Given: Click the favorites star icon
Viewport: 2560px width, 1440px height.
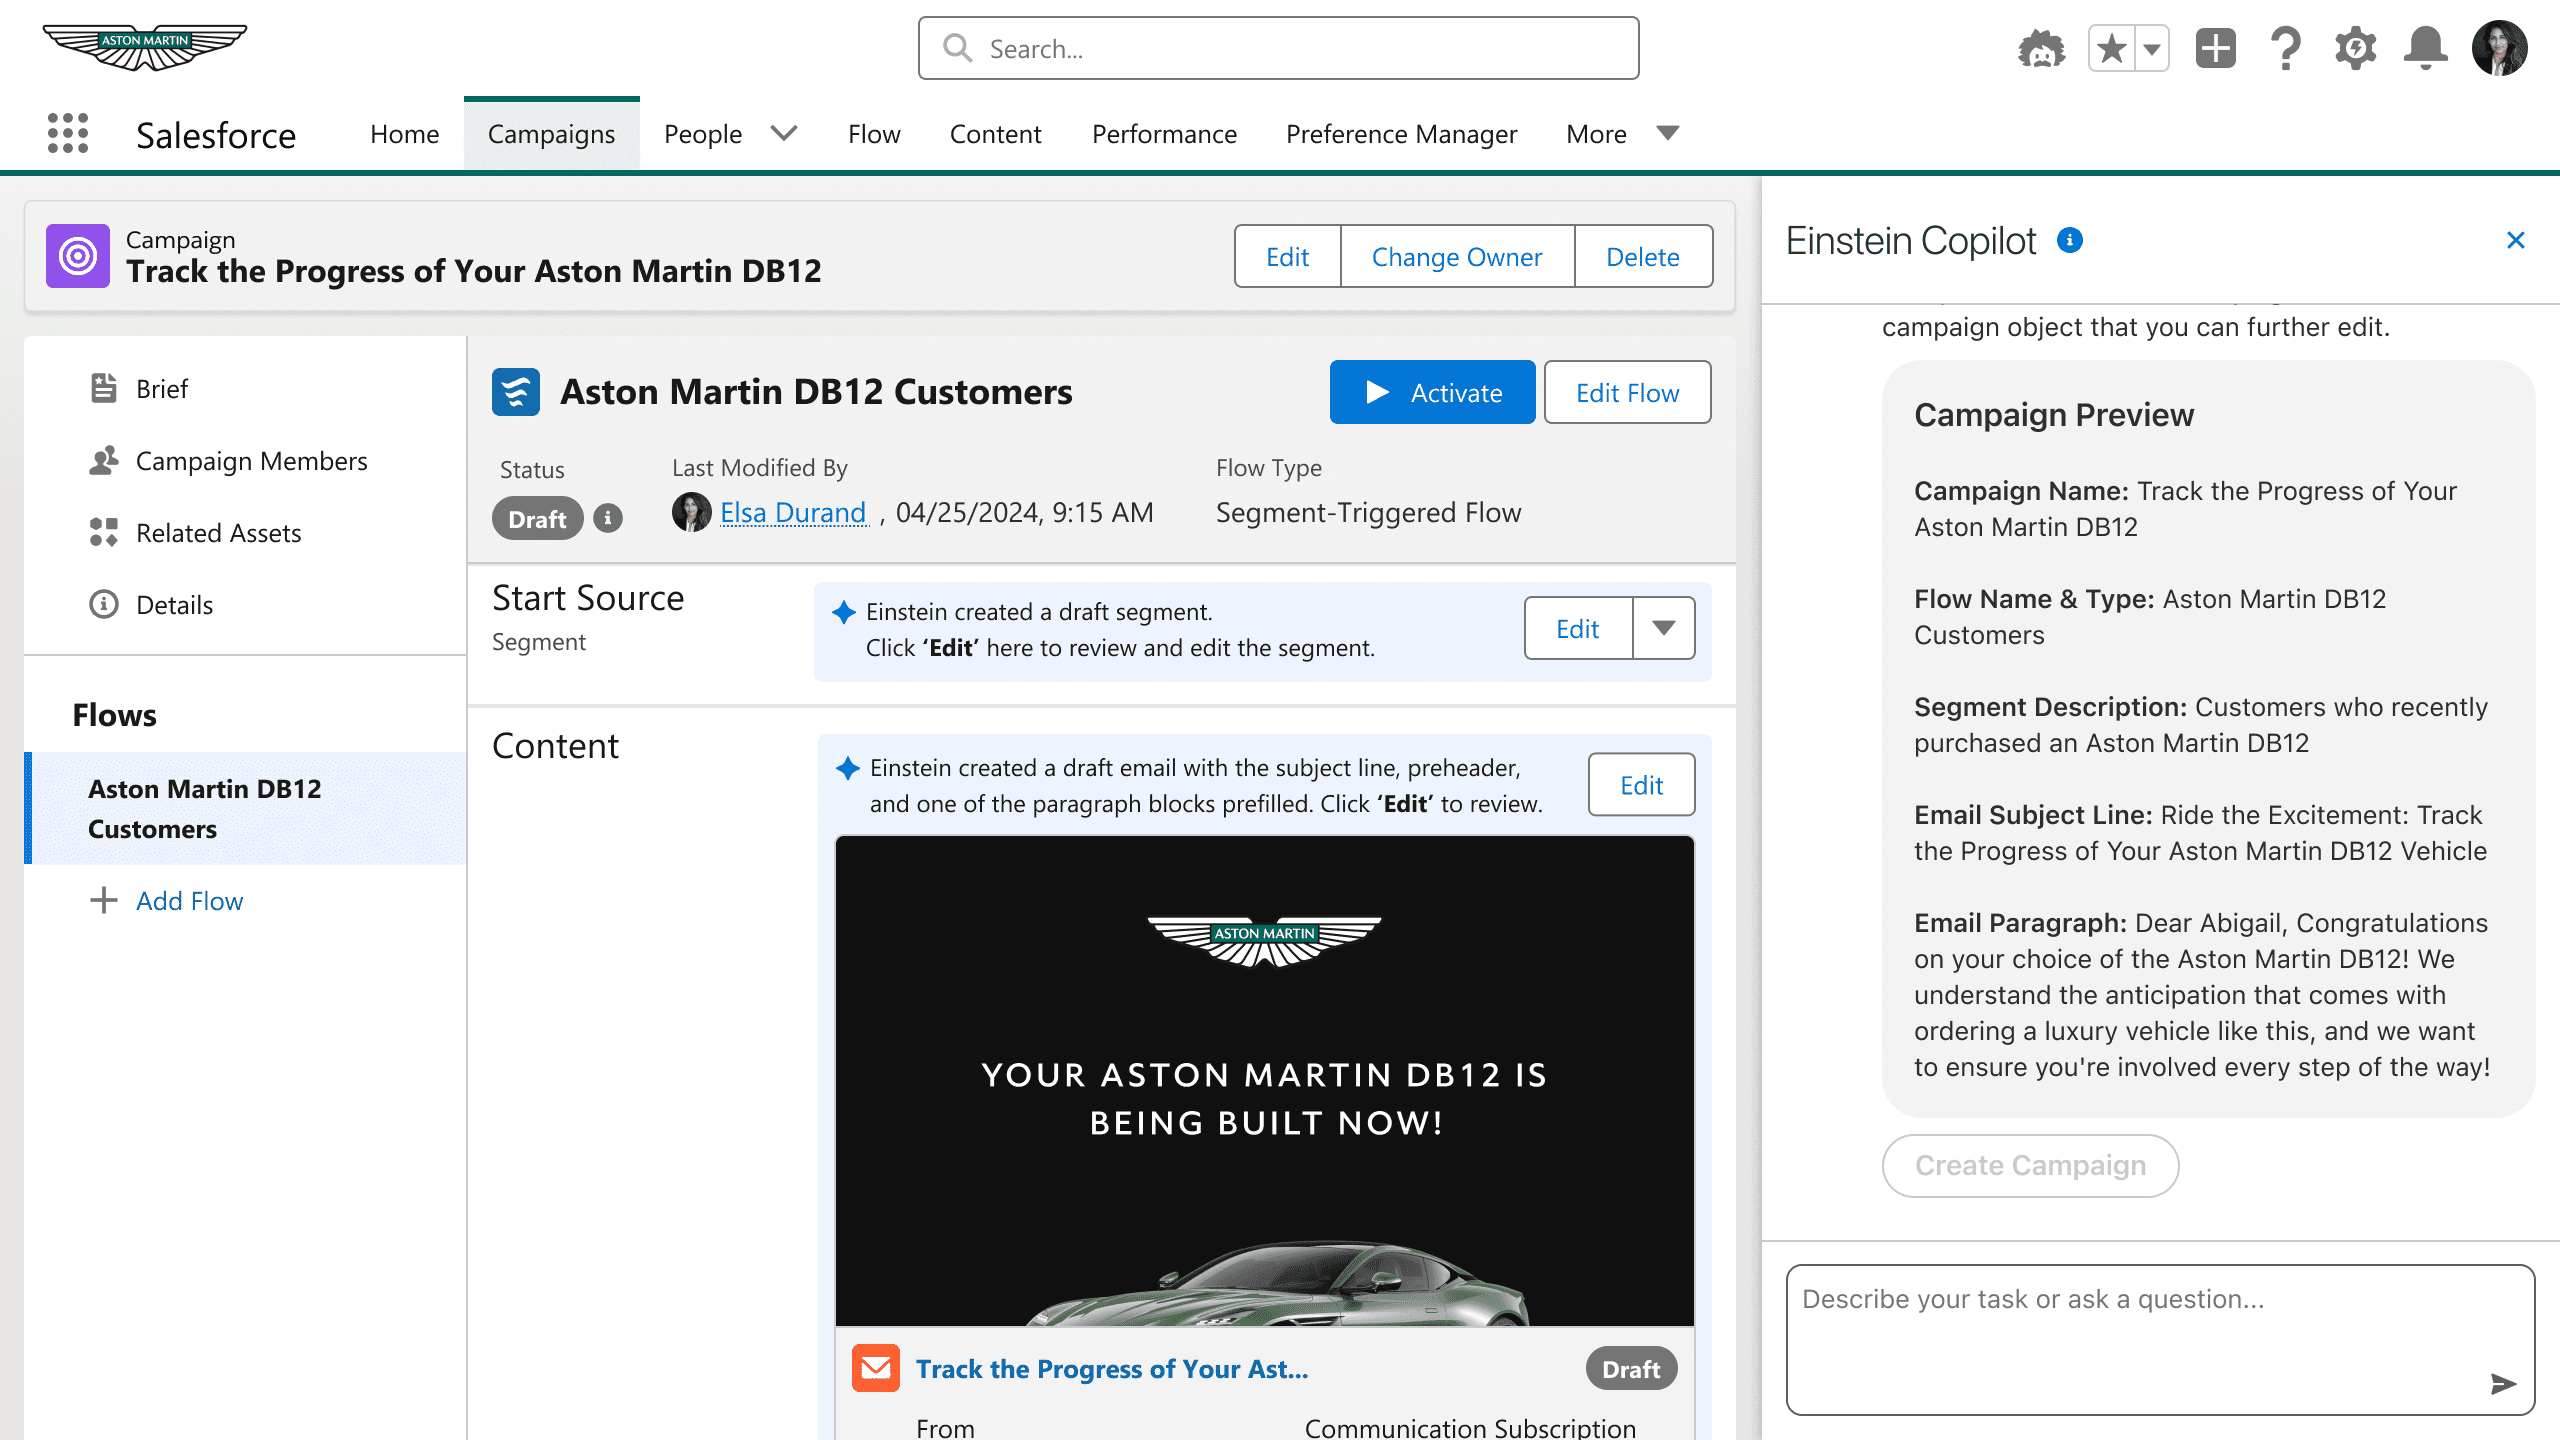Looking at the screenshot, I should 2112,47.
